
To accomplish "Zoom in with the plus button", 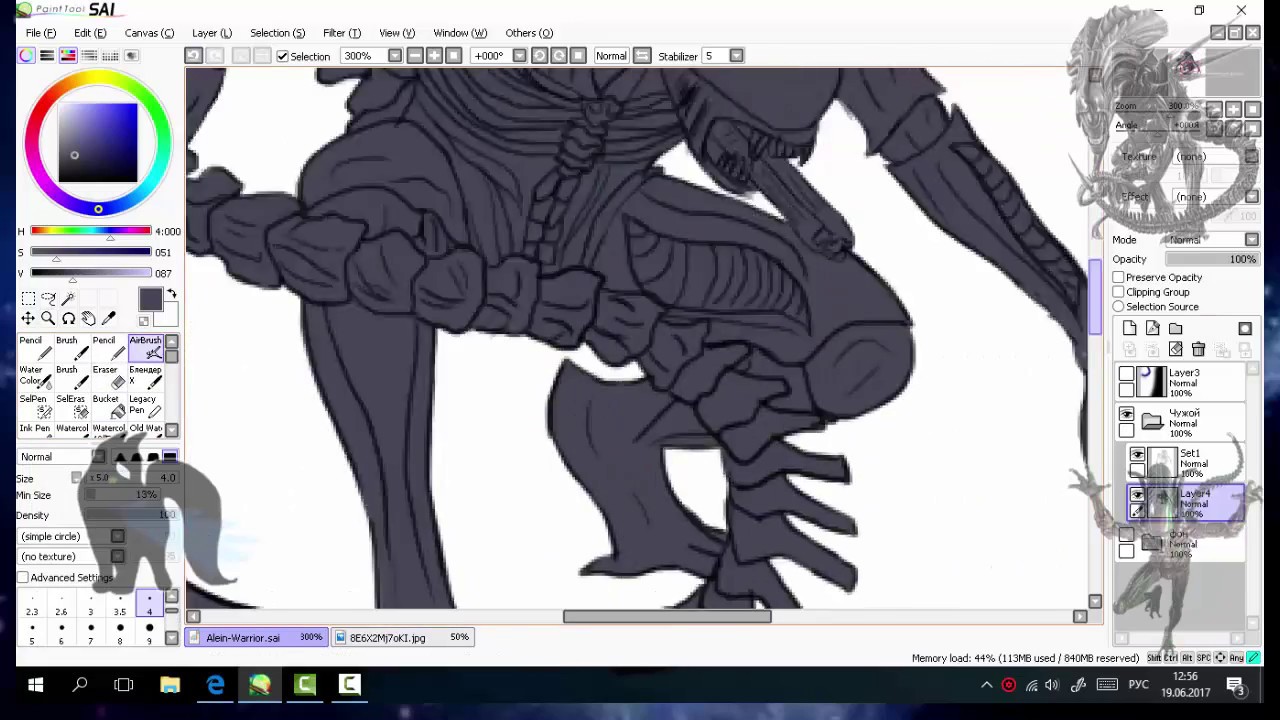I will click(x=434, y=56).
